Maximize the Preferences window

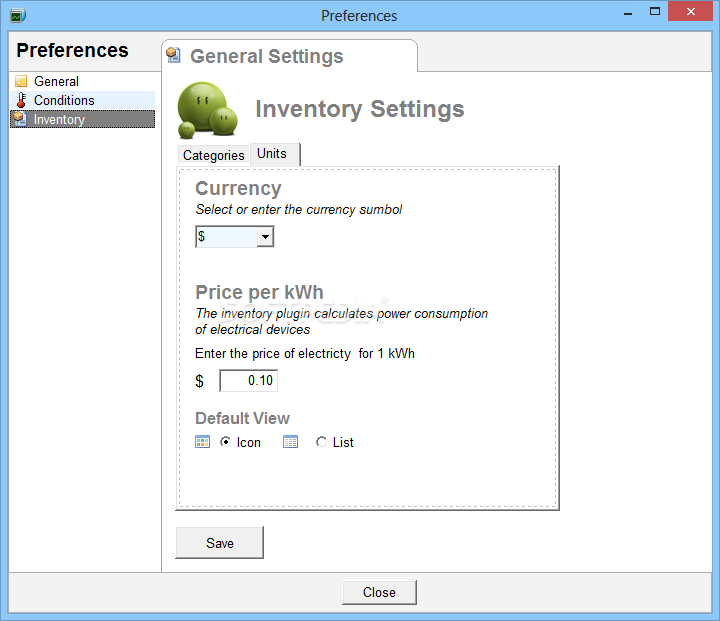coord(655,12)
